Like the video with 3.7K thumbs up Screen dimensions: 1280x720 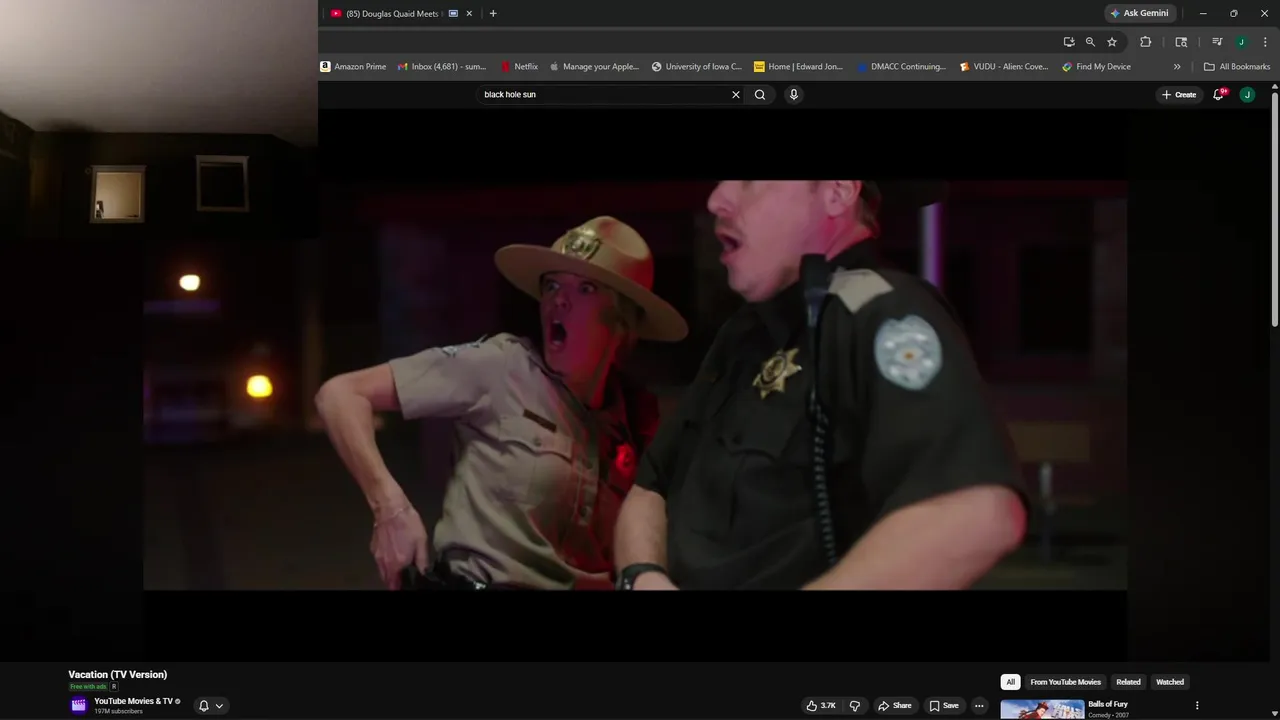coord(821,706)
